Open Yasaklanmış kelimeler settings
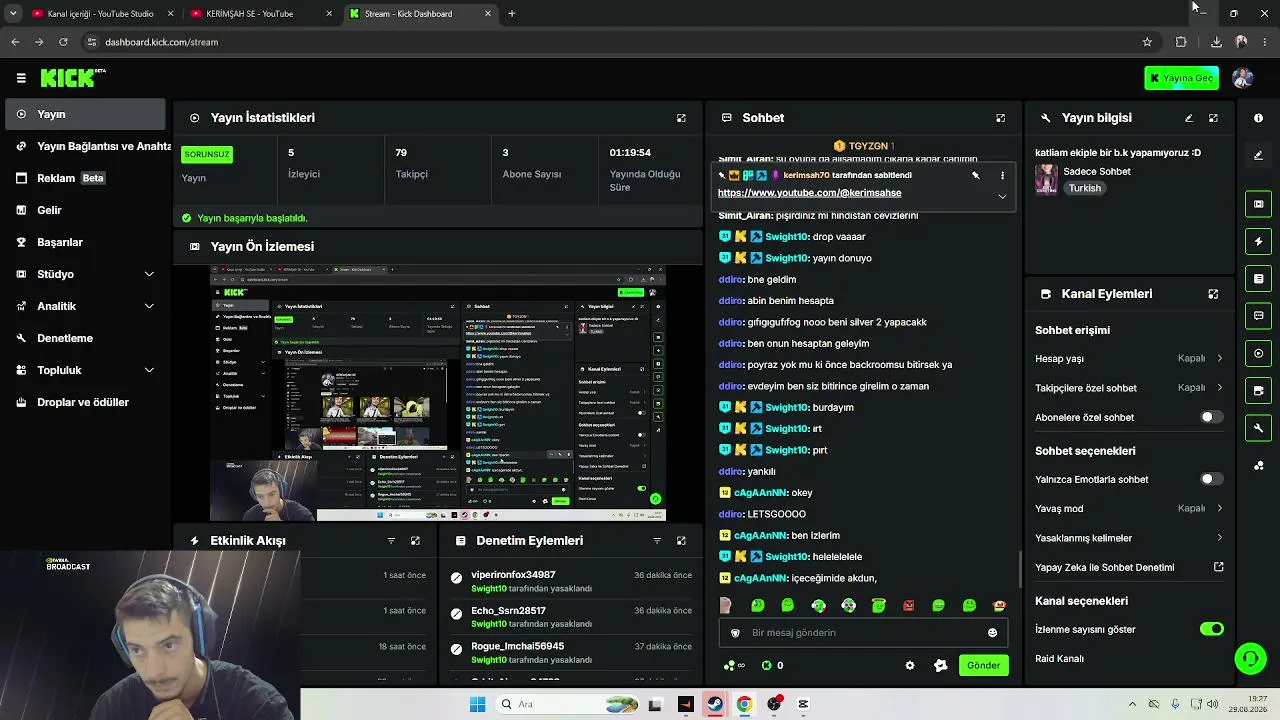Image resolution: width=1280 pixels, height=720 pixels. pyautogui.click(x=1129, y=538)
